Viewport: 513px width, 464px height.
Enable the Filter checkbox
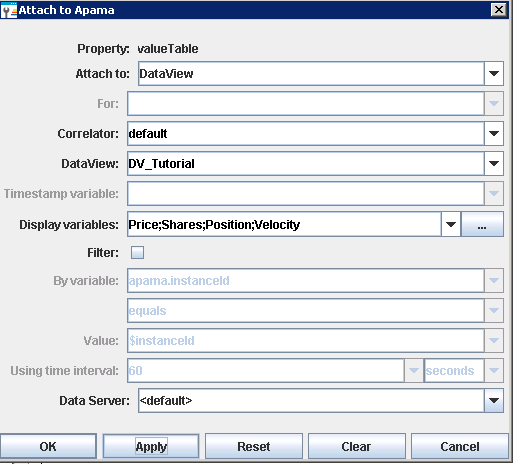137,252
